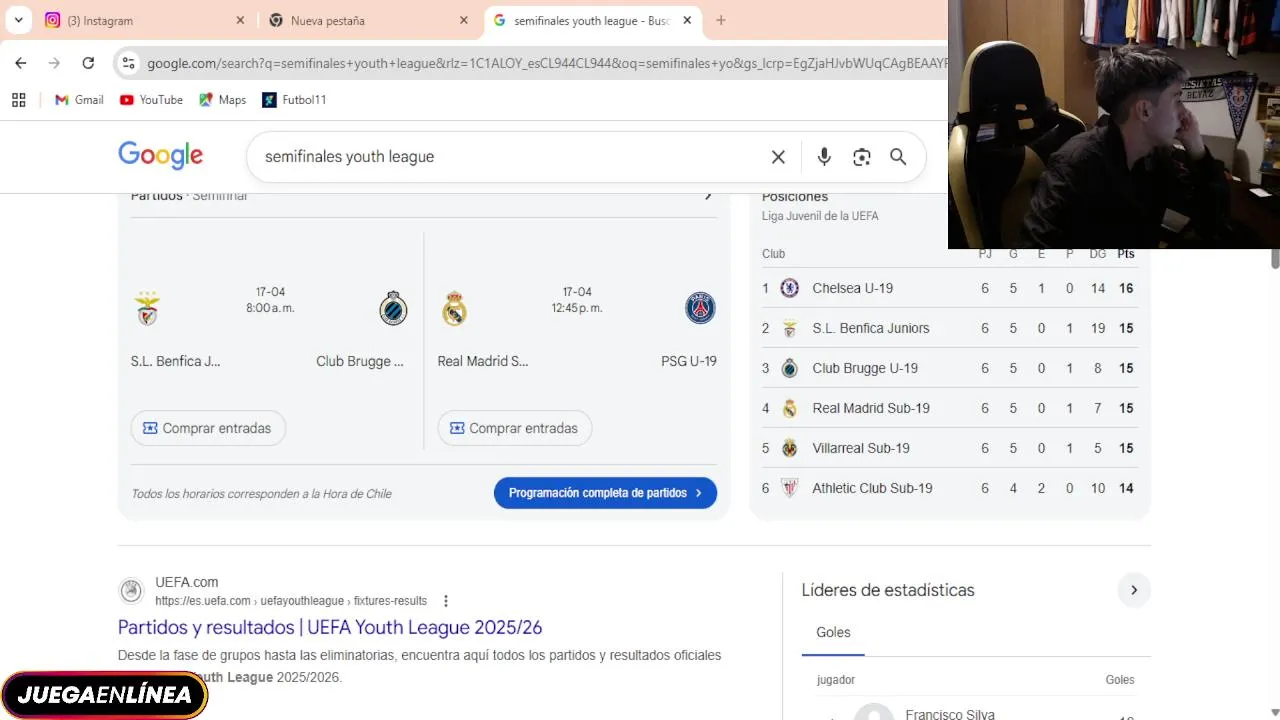The image size is (1280, 720).
Task: Start voice search with microphone
Action: (824, 157)
